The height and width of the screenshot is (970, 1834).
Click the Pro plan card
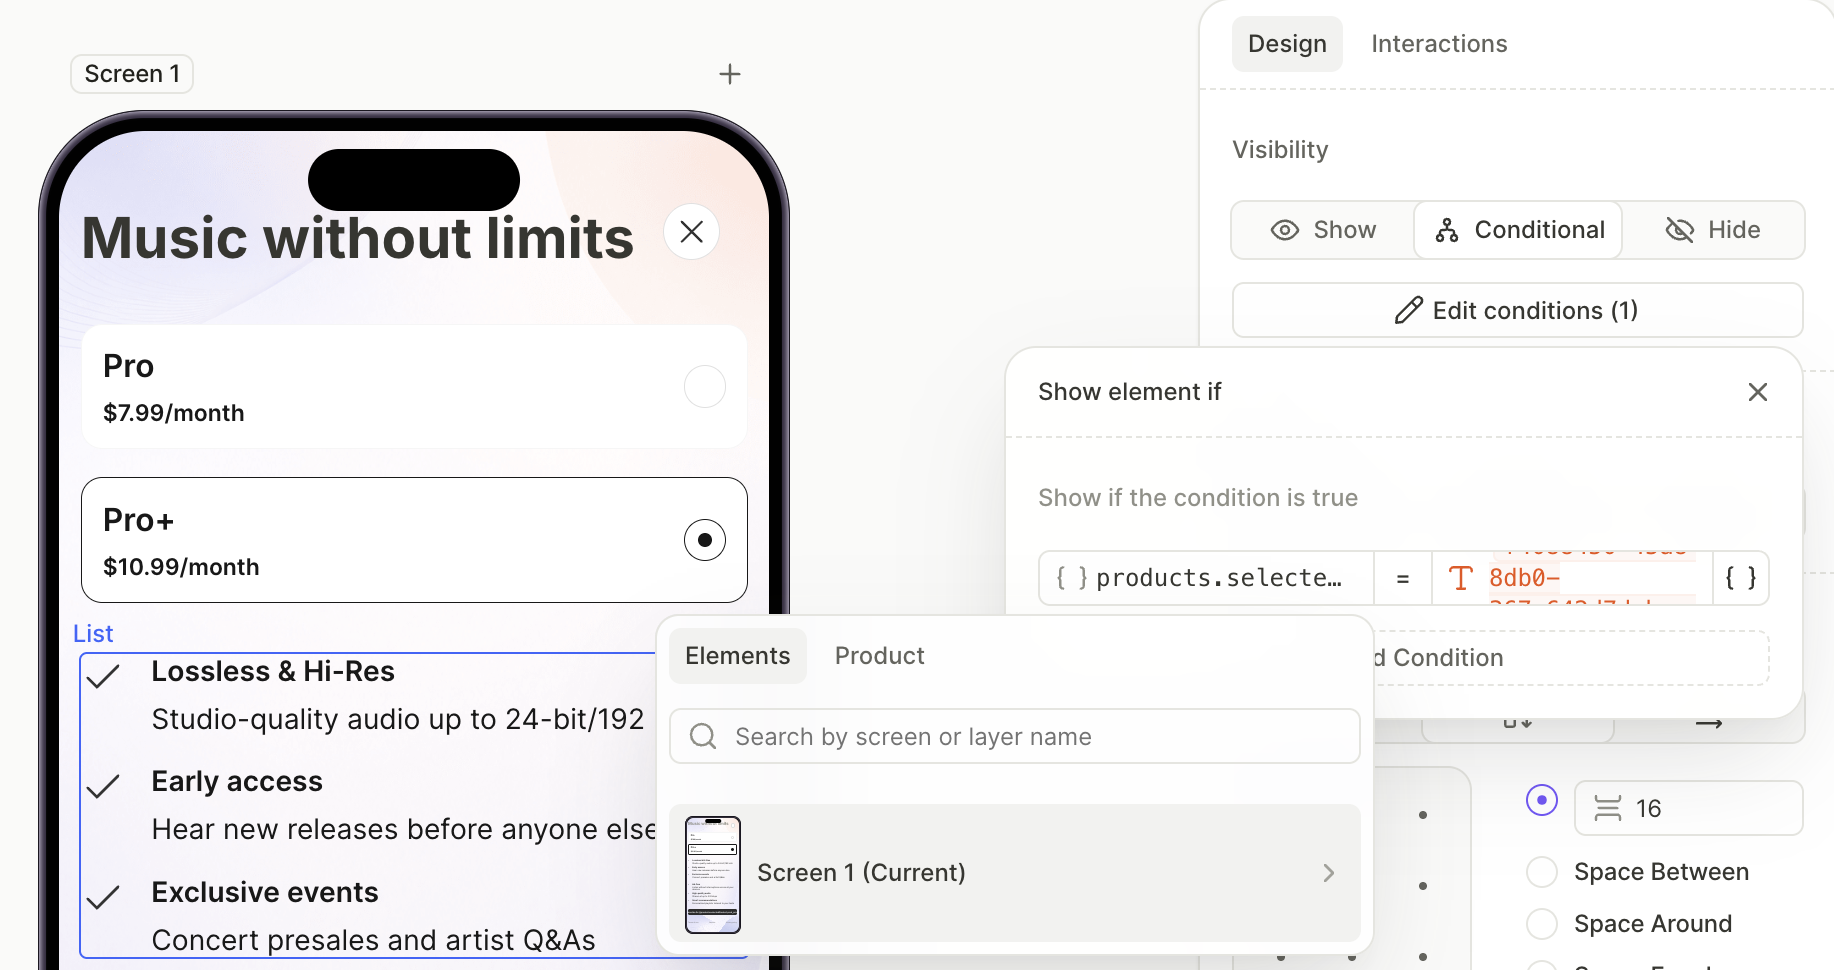414,387
